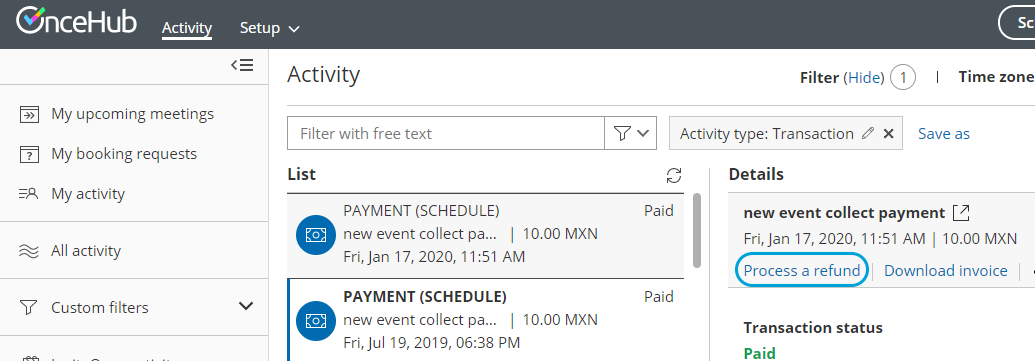
Task: Select the Jul 19, 2019 payment row
Action: (x=485, y=320)
